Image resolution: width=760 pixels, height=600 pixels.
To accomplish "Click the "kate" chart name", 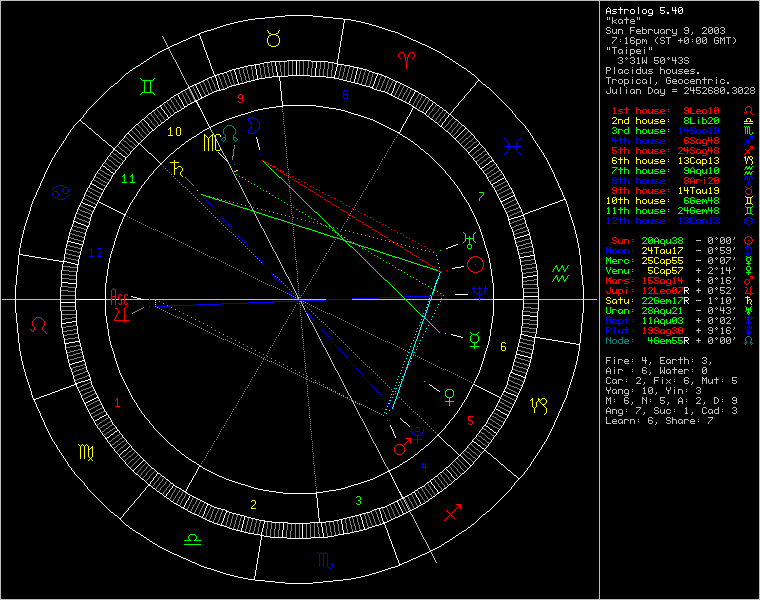I will click(623, 20).
